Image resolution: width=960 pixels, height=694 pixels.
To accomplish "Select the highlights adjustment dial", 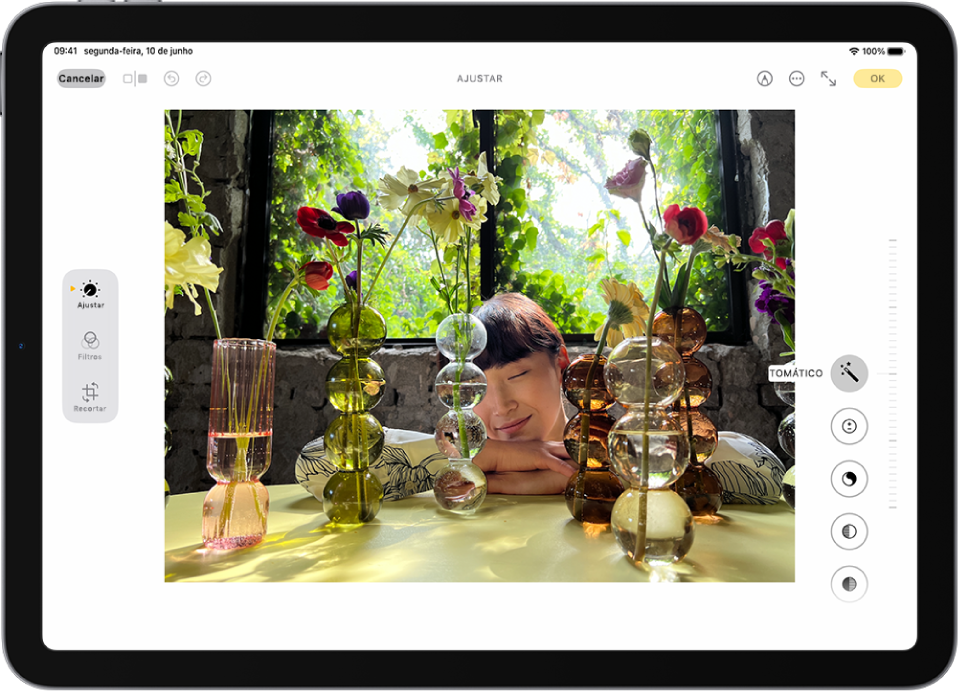I will 849,531.
